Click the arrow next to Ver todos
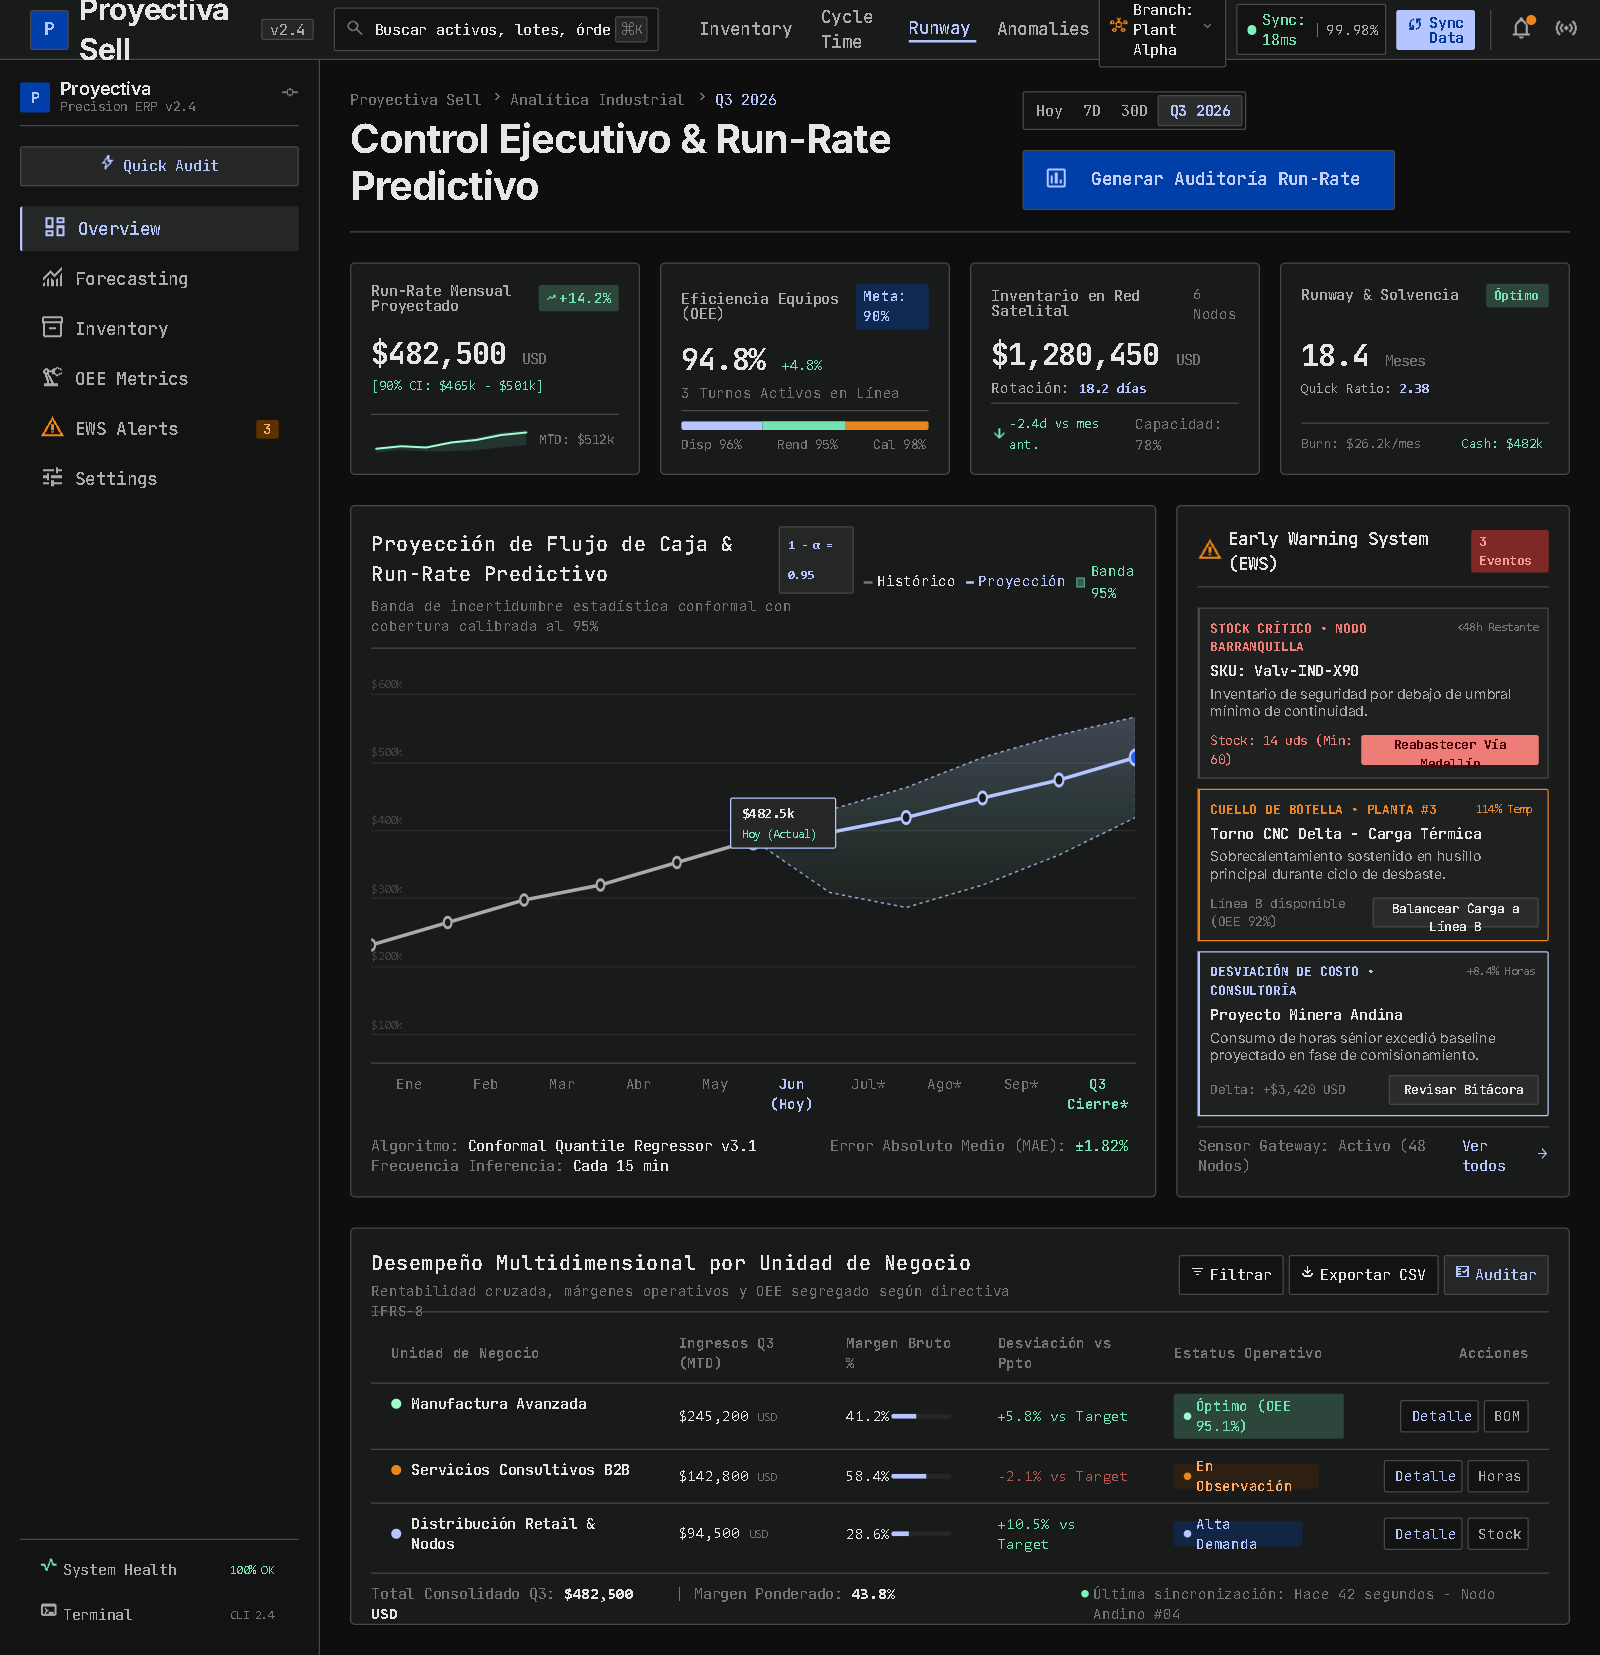This screenshot has height=1655, width=1600. point(1542,1154)
